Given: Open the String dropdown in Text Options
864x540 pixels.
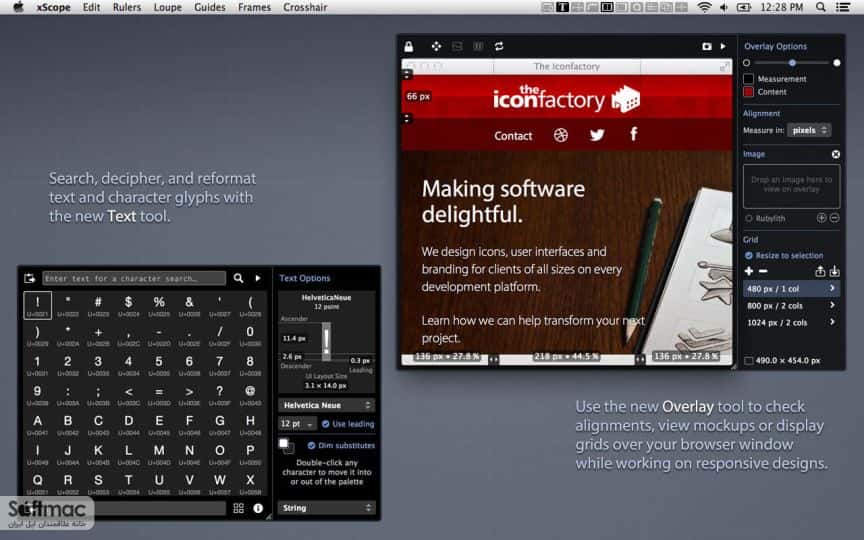Looking at the screenshot, I should click(326, 508).
